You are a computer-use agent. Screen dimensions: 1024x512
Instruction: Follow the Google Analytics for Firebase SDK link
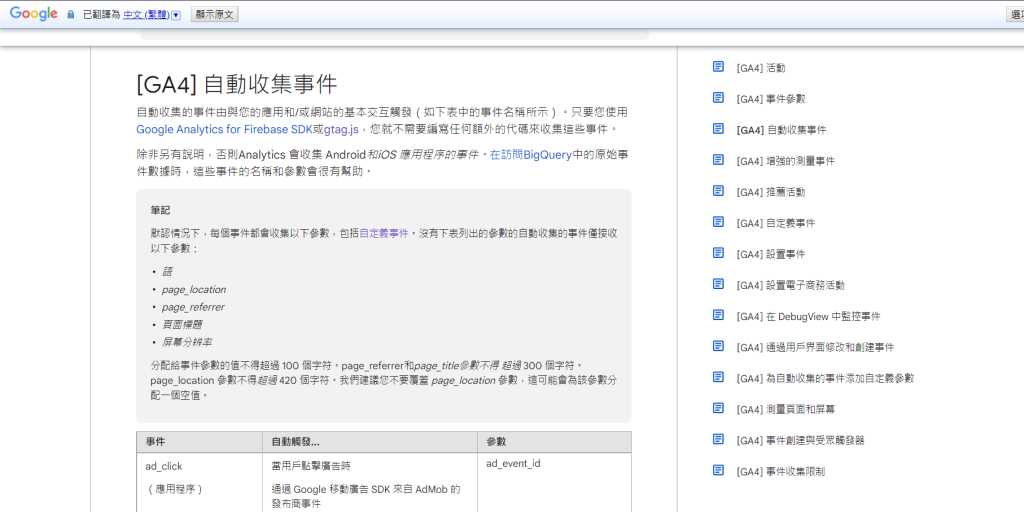pos(224,129)
